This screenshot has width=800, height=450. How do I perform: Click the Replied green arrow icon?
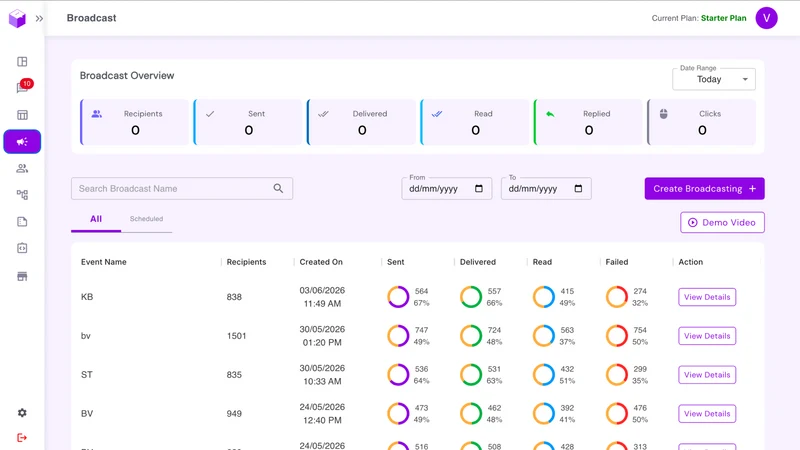coord(550,114)
